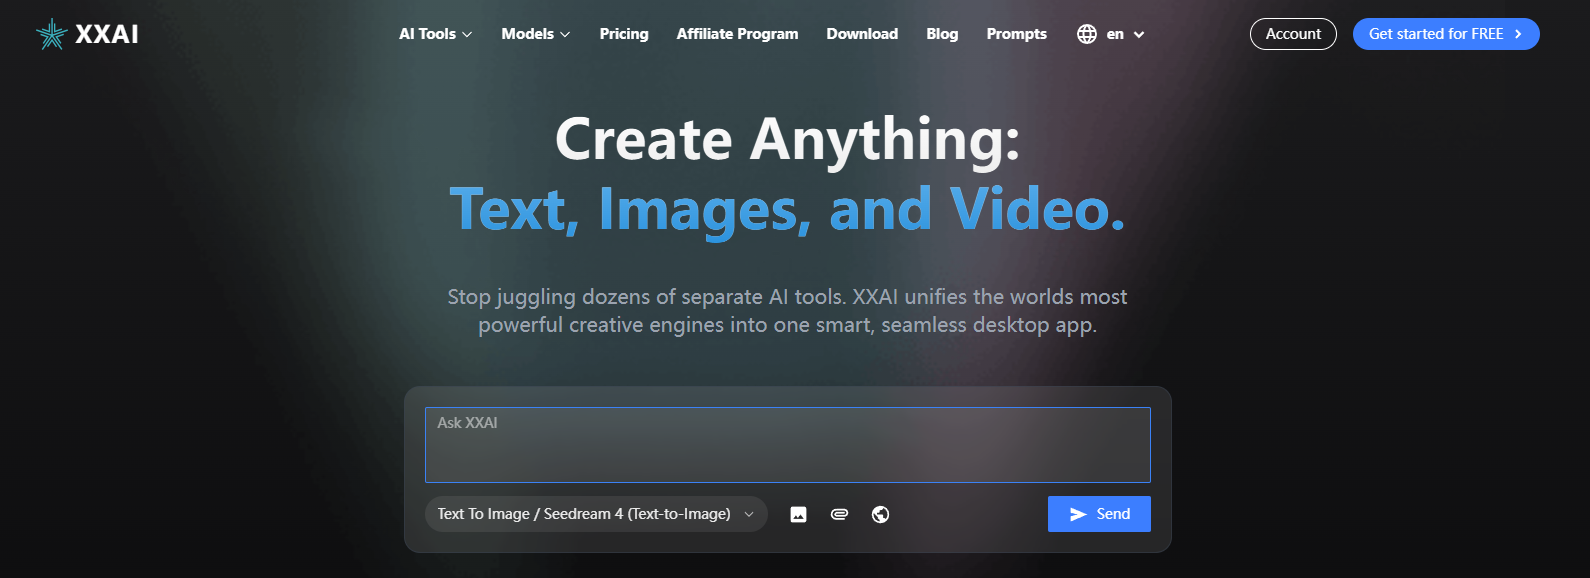The image size is (1590, 578).
Task: Open the Affiliate Program page
Action: 737,34
